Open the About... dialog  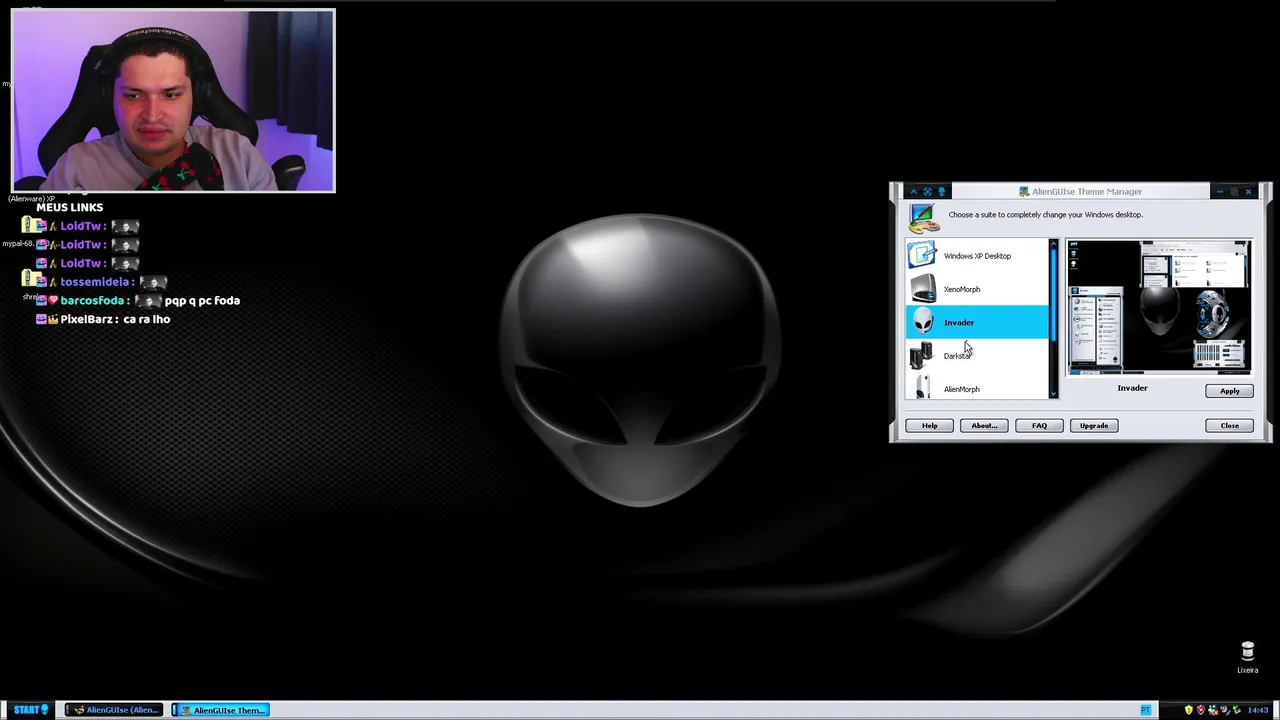pyautogui.click(x=984, y=426)
